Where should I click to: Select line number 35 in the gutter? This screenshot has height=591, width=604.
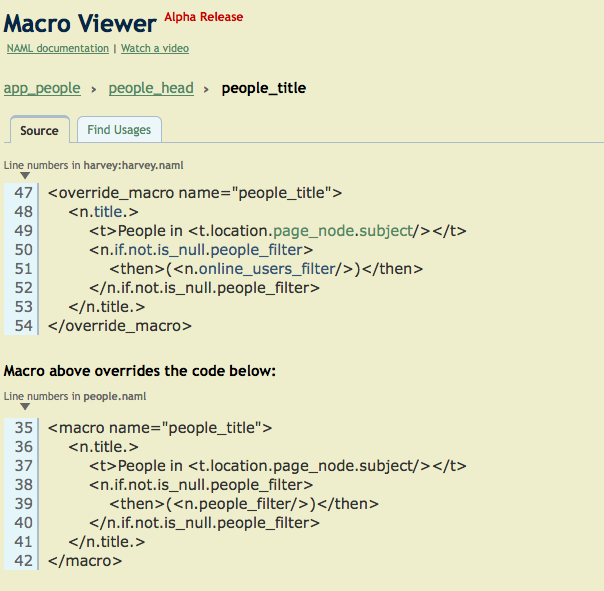(23, 427)
